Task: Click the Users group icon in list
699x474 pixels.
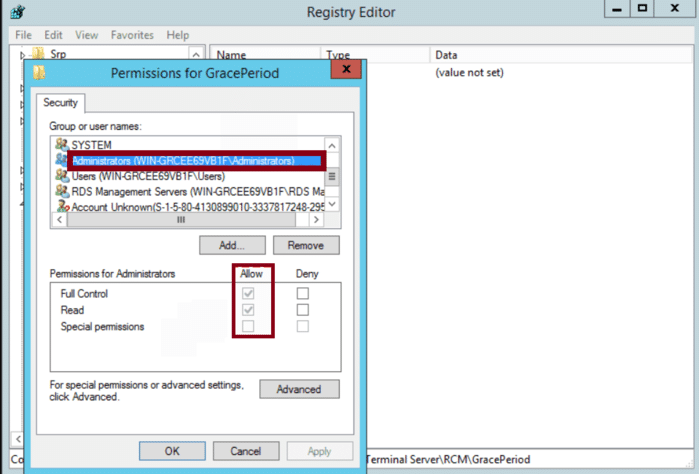Action: click(62, 176)
